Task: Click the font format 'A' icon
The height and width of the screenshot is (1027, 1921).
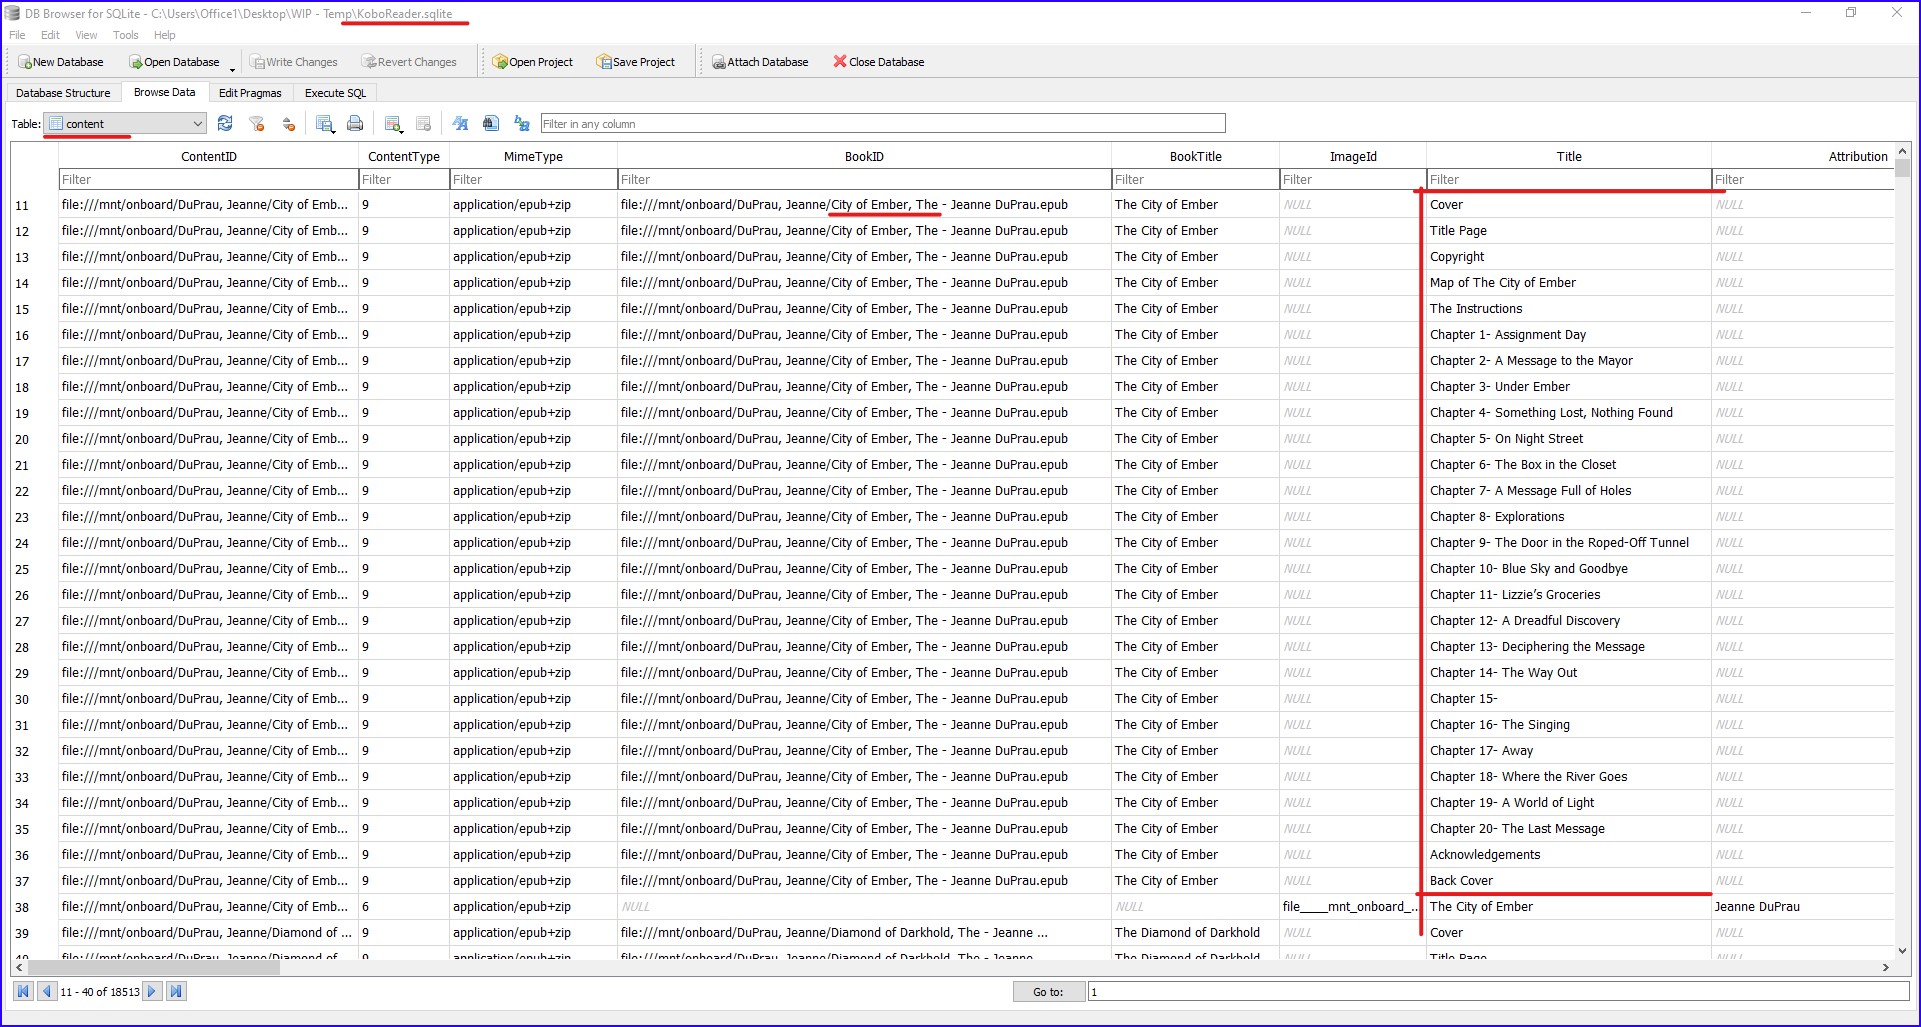Action: [x=460, y=123]
